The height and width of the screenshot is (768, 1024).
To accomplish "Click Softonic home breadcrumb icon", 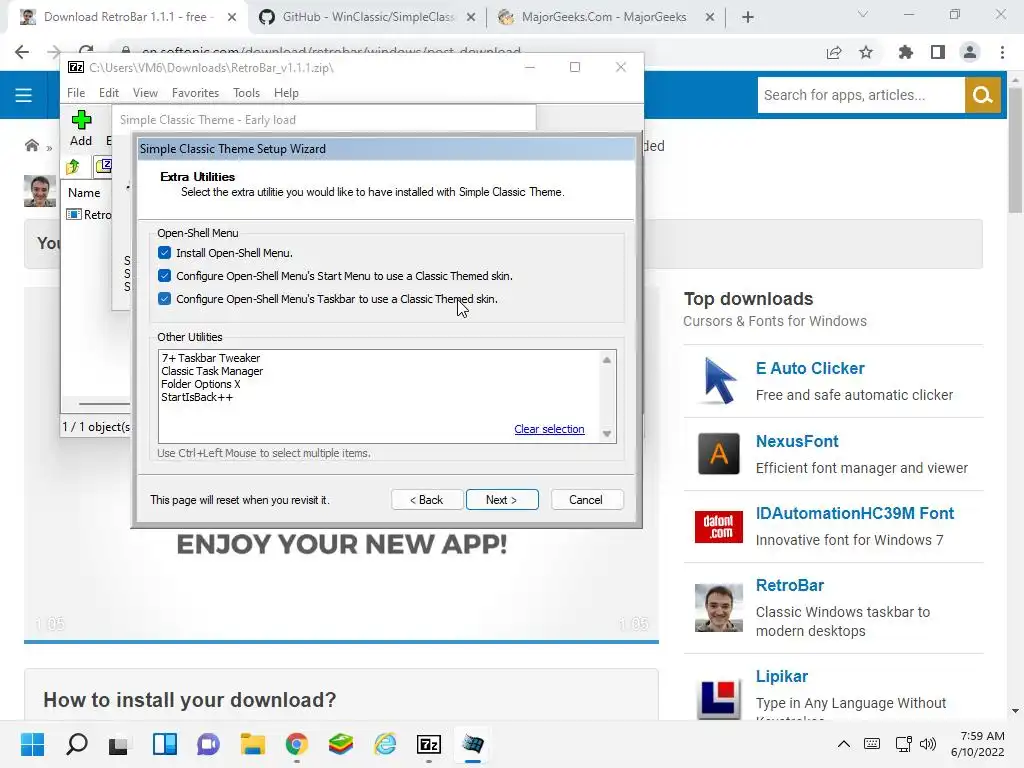I will 31,146.
